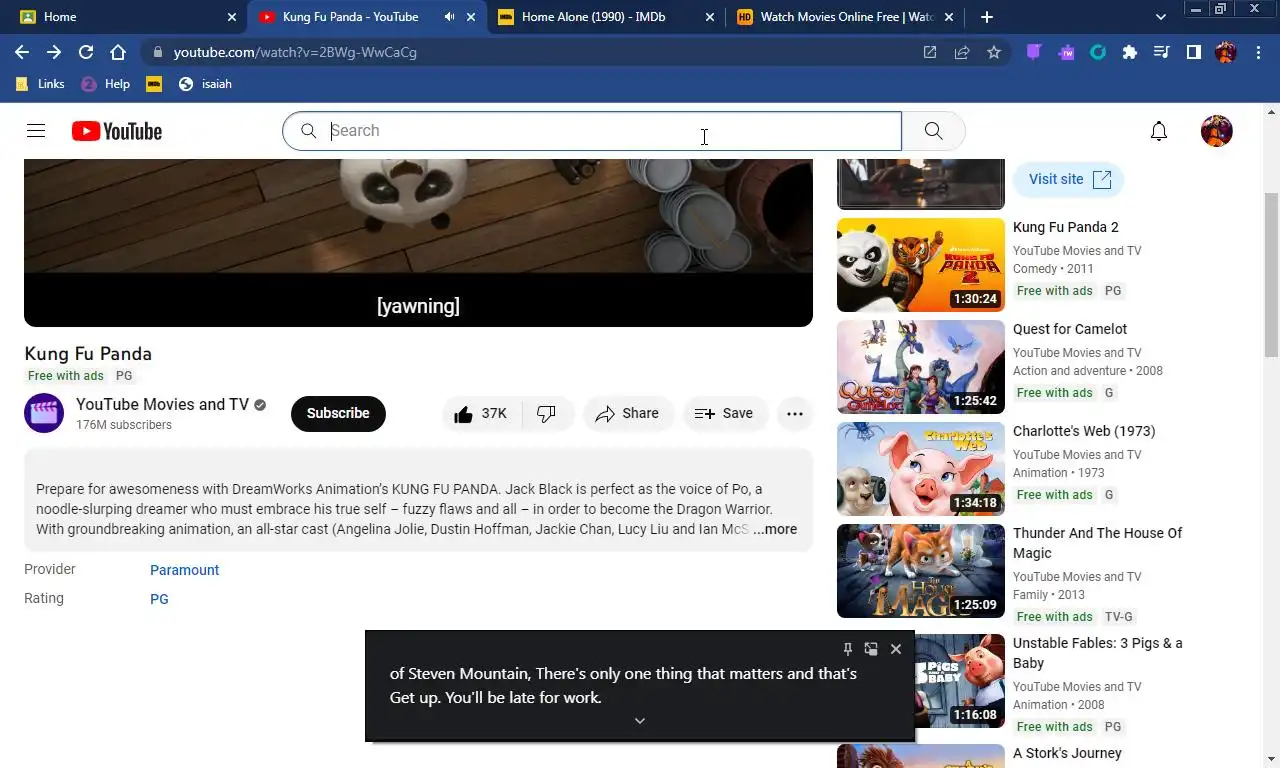Open YouTube Movies and TV channel name
Screen dimensions: 1280x768
[x=162, y=405]
